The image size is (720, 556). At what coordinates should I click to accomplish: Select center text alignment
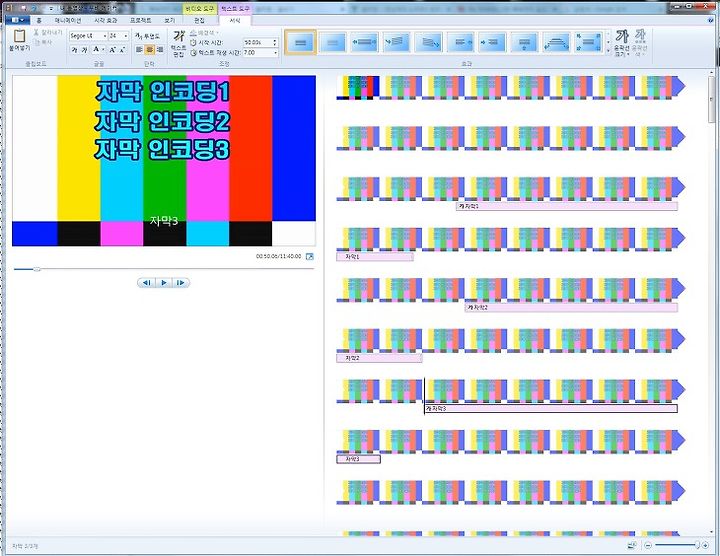pyautogui.click(x=149, y=50)
